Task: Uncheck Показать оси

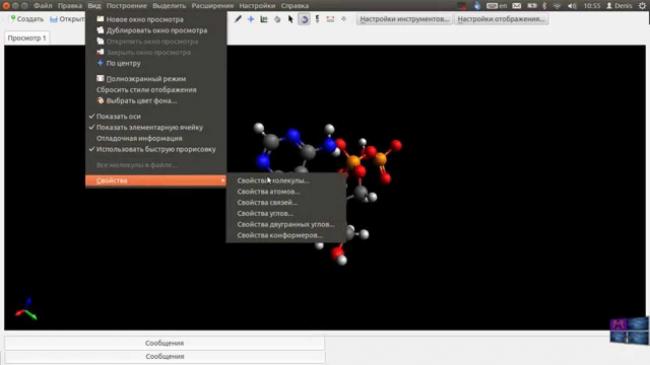Action: [156, 117]
